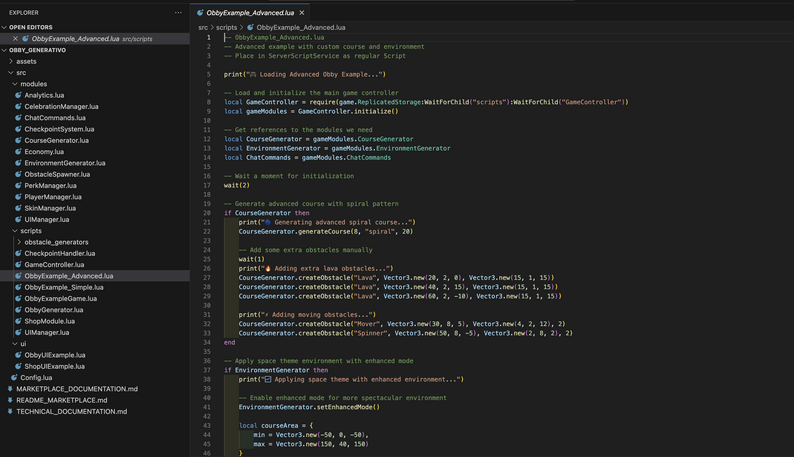This screenshot has height=457, width=794.
Task: Collapse the ui folder
Action: click(x=14, y=344)
